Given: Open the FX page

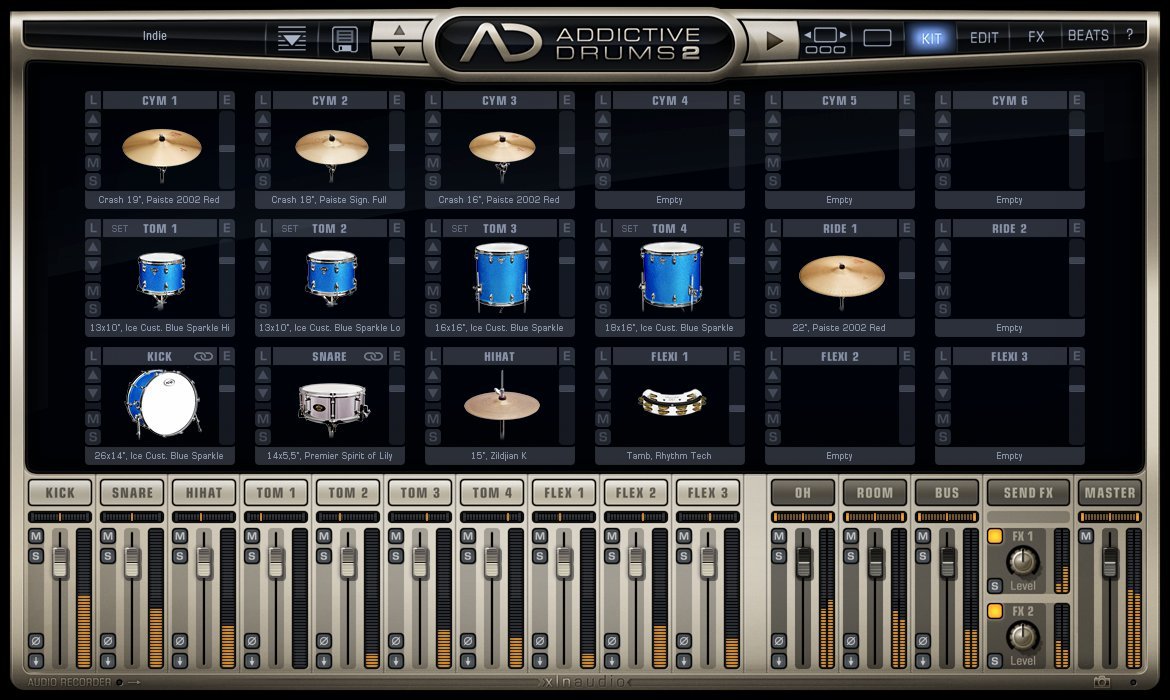Looking at the screenshot, I should (x=1036, y=37).
